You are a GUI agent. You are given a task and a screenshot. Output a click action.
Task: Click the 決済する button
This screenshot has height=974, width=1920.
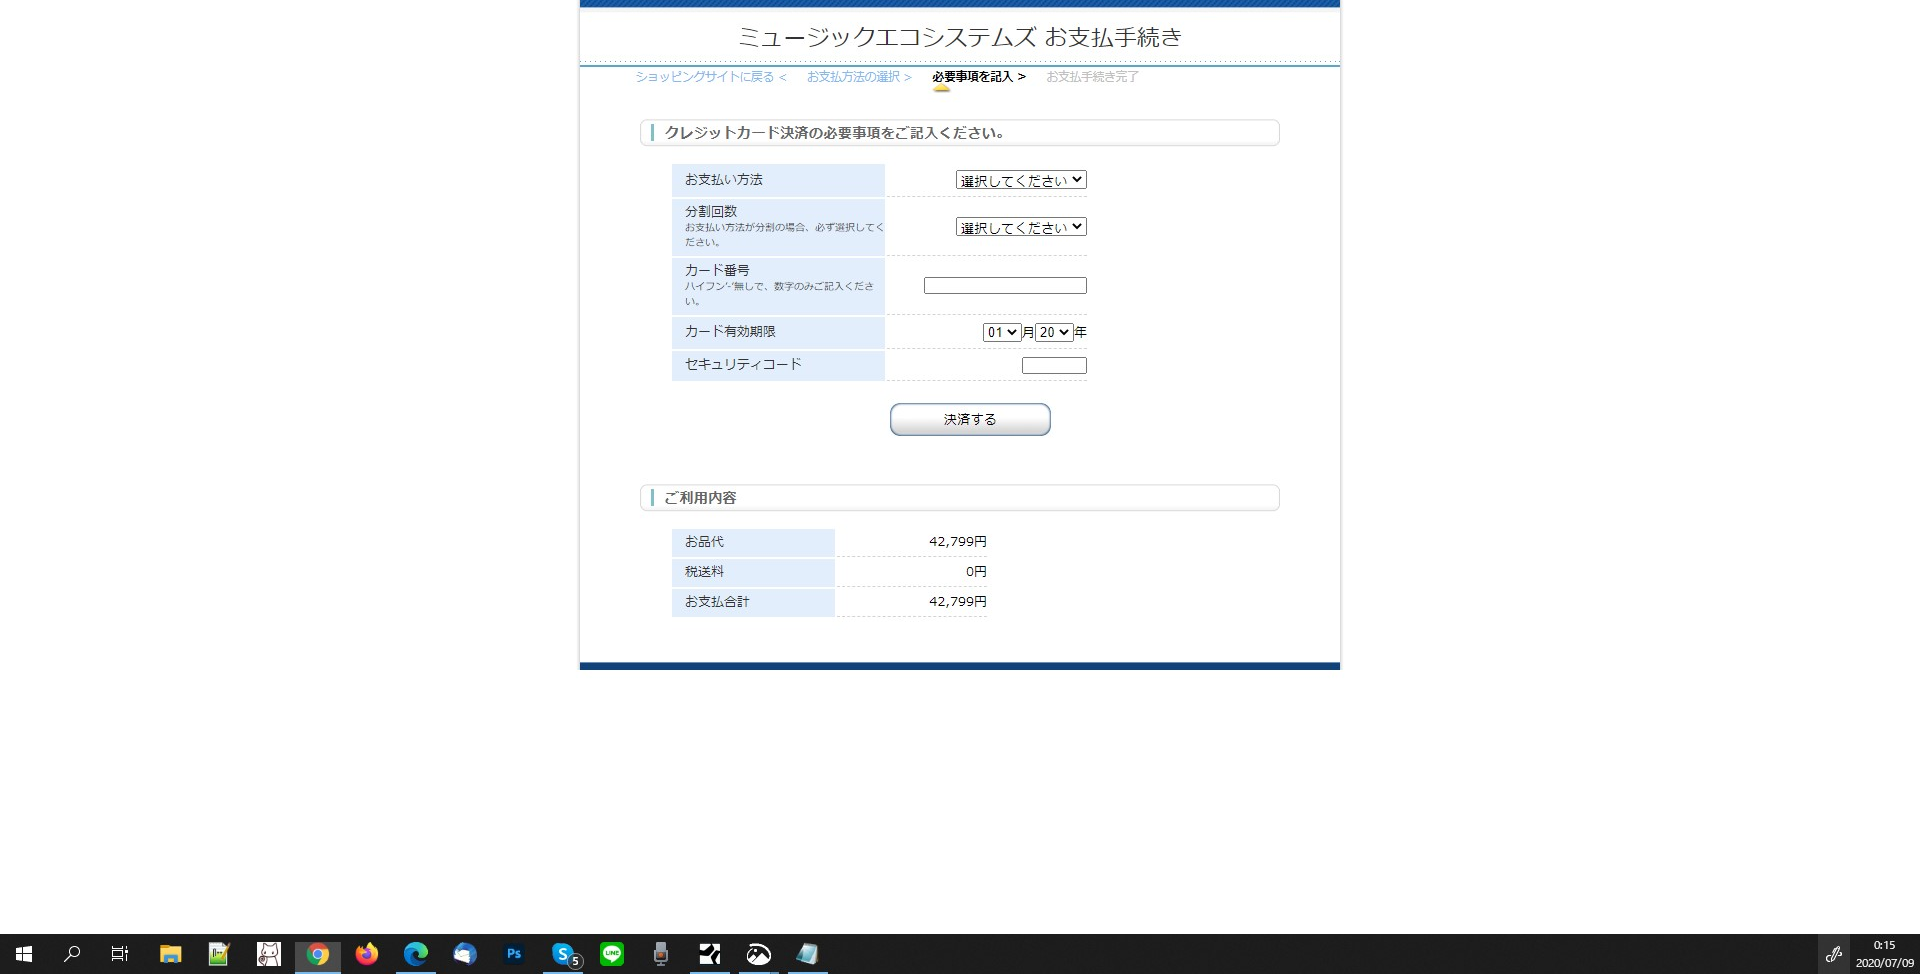click(970, 420)
